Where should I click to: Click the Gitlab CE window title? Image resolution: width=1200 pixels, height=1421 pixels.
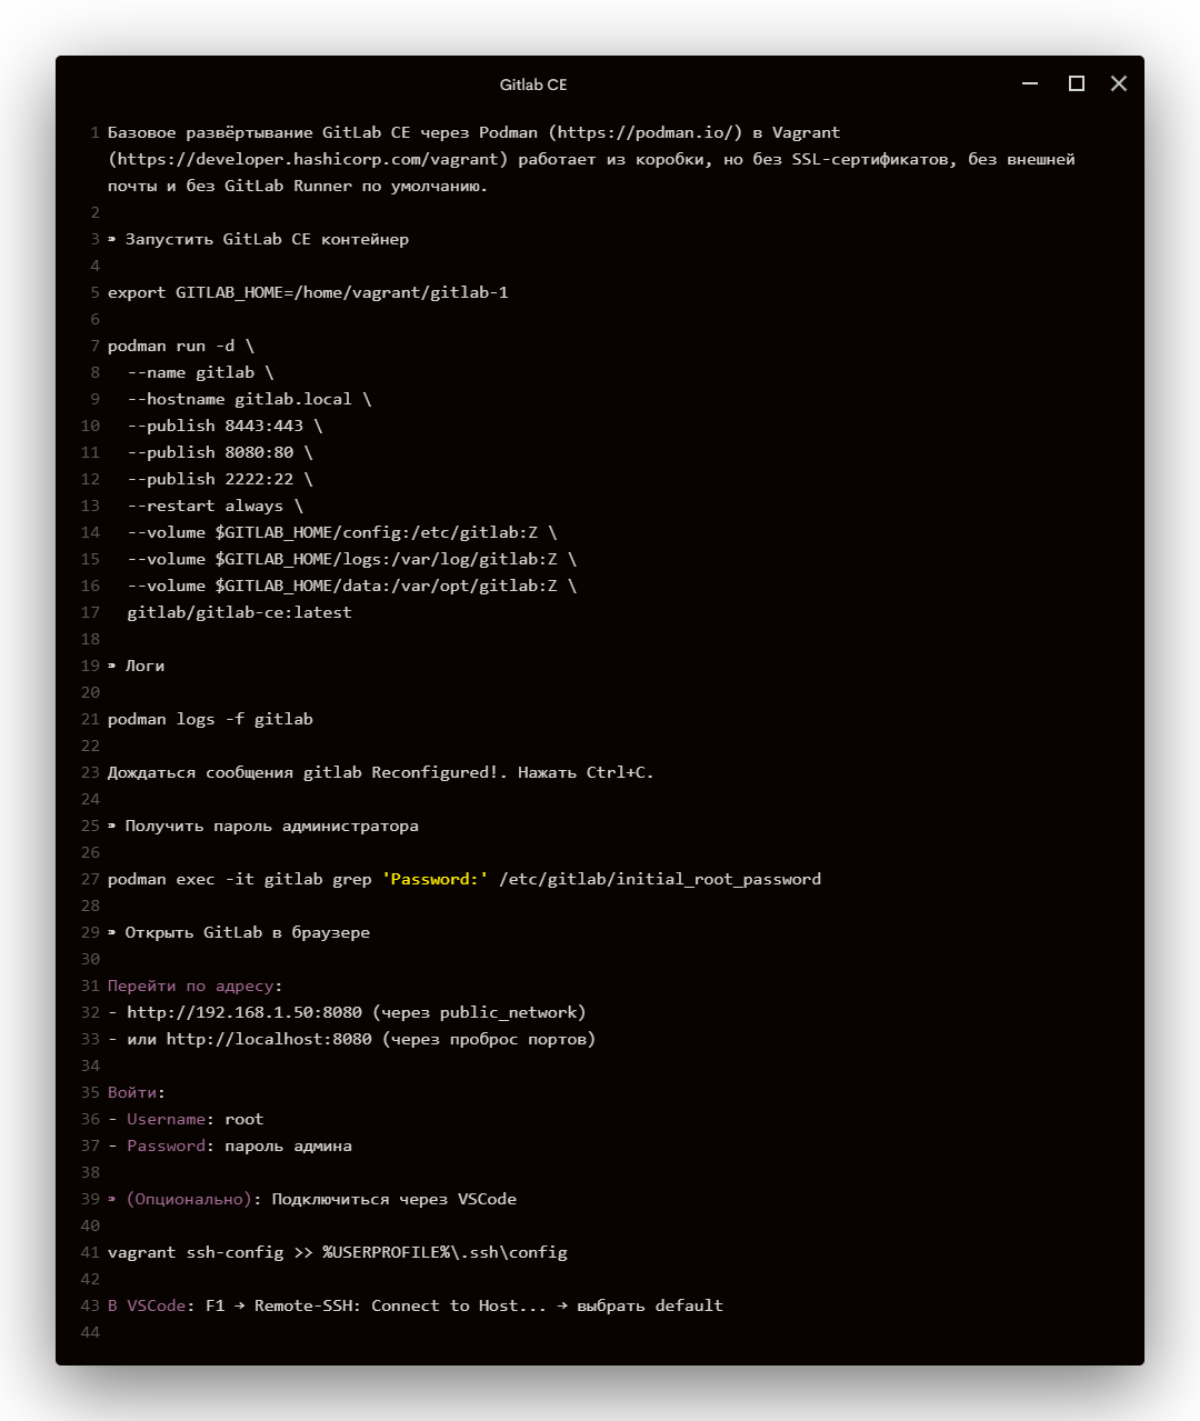[x=533, y=85]
